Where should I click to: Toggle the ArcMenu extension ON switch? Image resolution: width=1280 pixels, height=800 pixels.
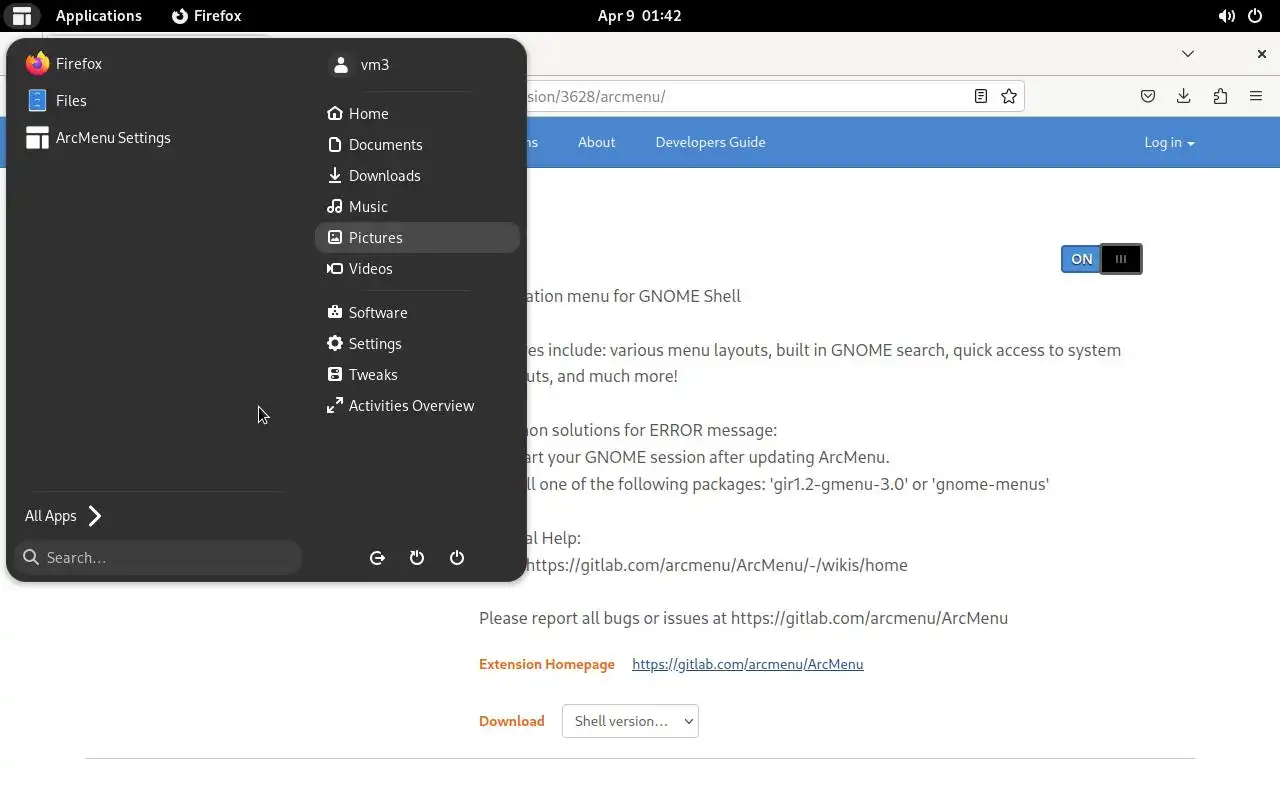[x=1101, y=259]
